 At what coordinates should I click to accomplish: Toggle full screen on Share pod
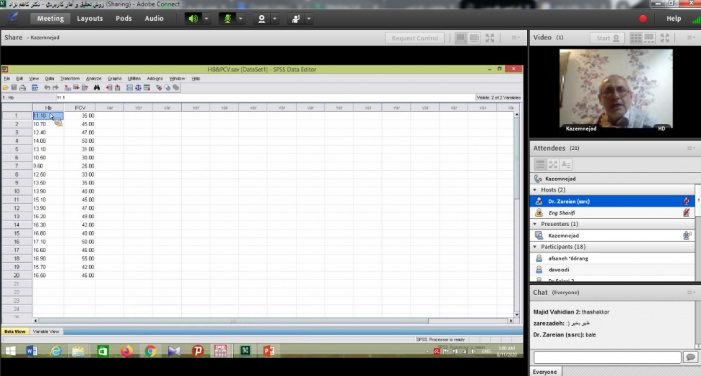click(490, 38)
